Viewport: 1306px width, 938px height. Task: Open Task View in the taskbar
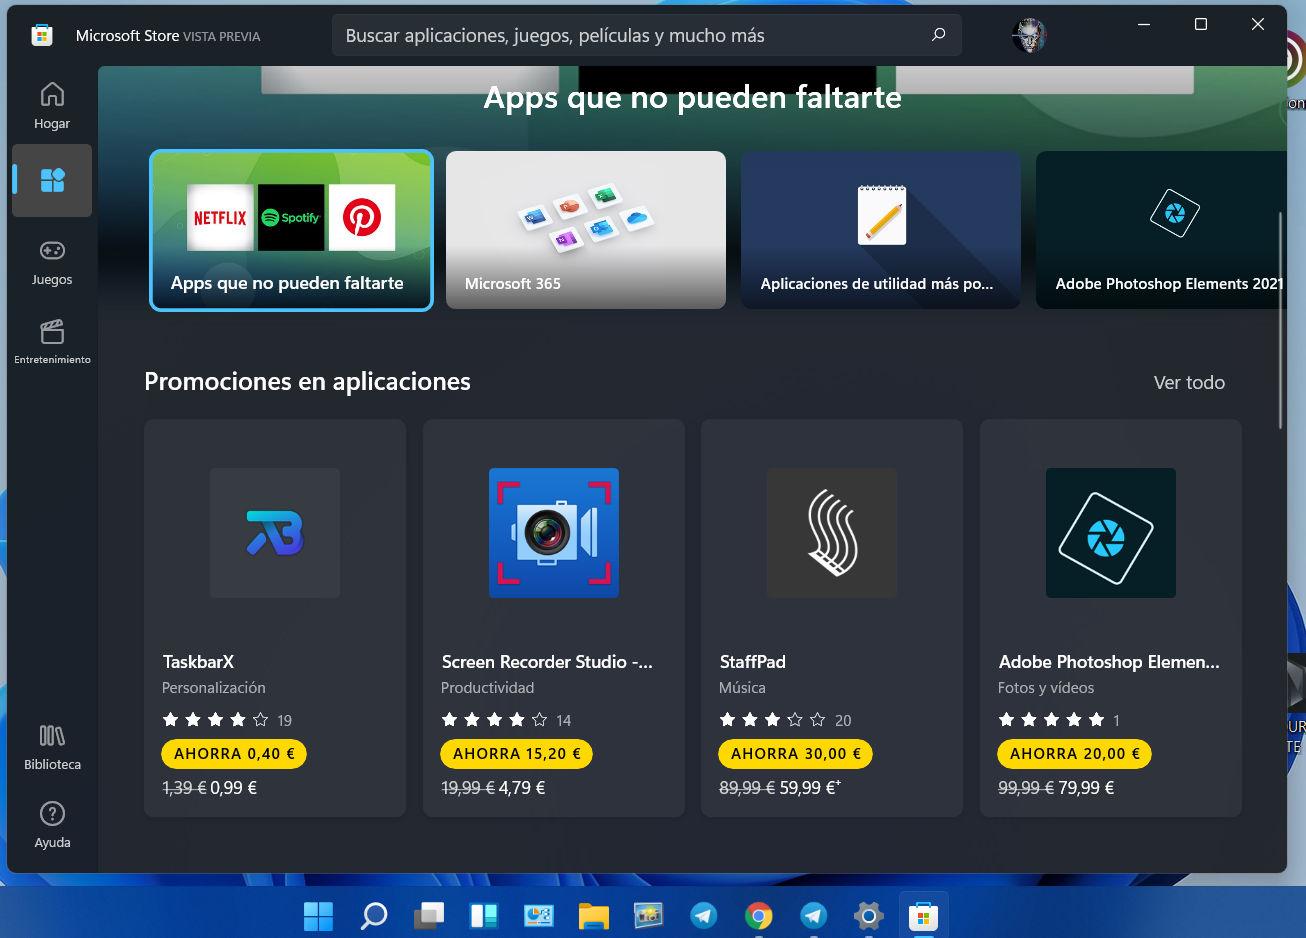[x=429, y=915]
